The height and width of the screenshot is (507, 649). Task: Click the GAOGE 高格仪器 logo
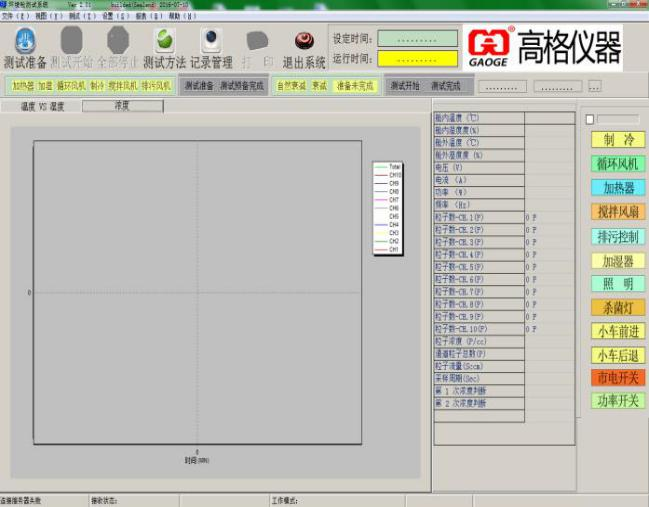[543, 47]
